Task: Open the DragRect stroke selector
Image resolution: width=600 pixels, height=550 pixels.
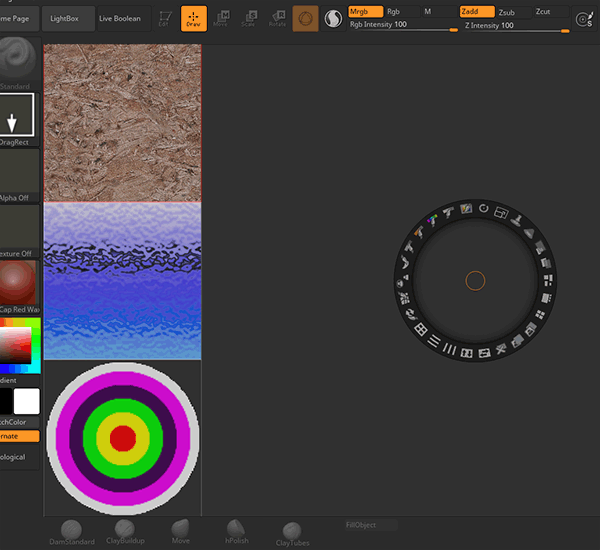Action: point(18,115)
